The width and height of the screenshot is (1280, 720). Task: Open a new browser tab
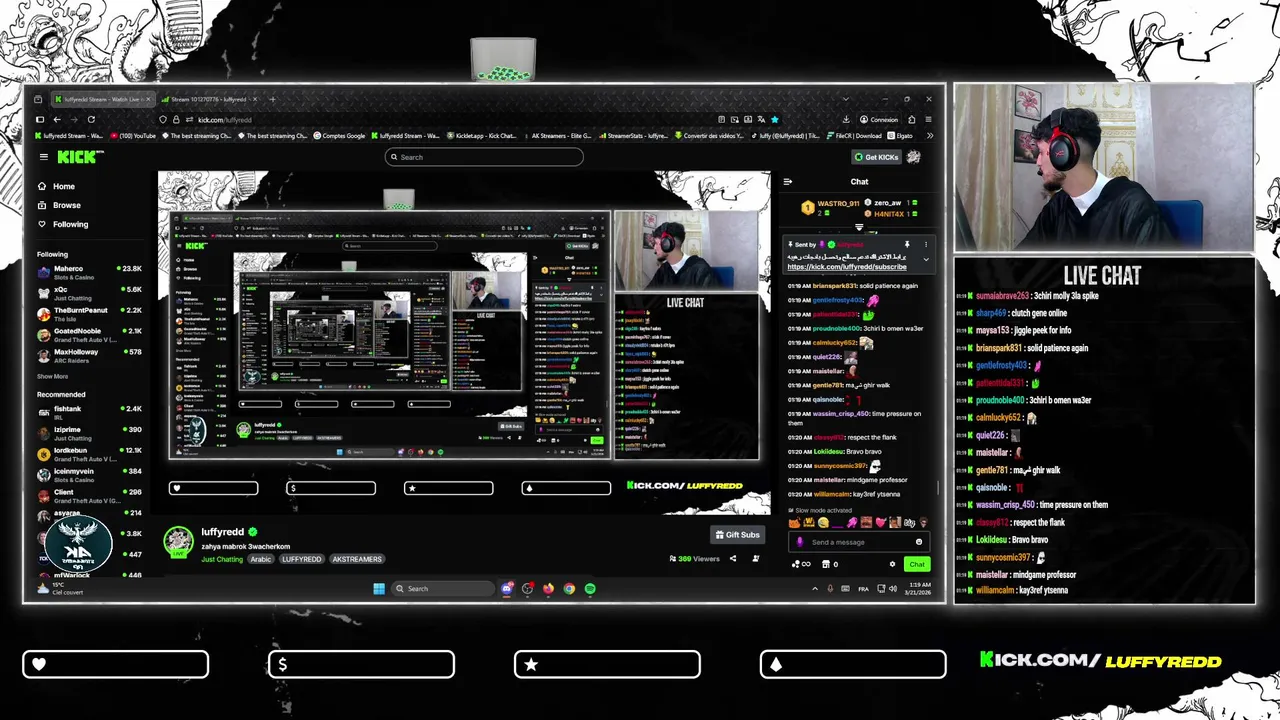point(272,99)
